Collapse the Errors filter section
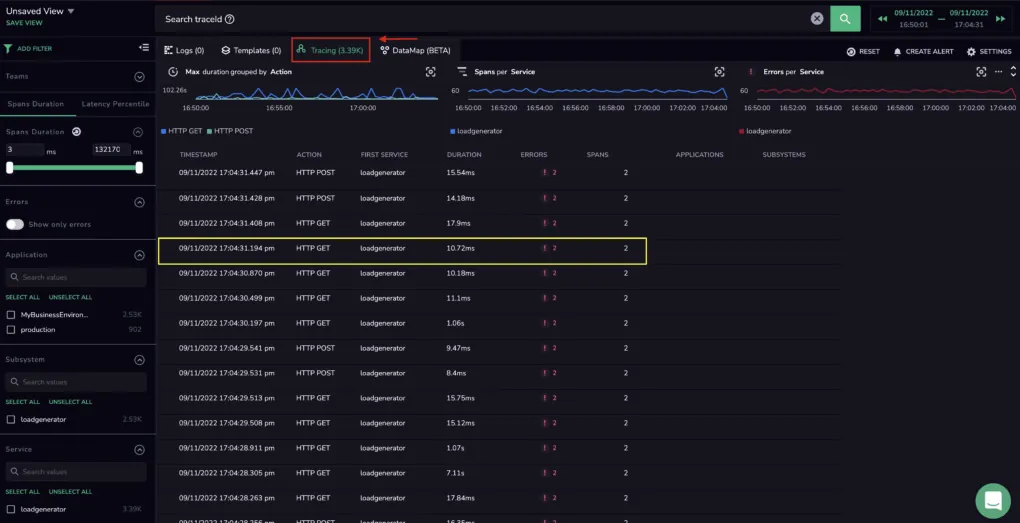The height and width of the screenshot is (523, 1020). click(x=139, y=202)
